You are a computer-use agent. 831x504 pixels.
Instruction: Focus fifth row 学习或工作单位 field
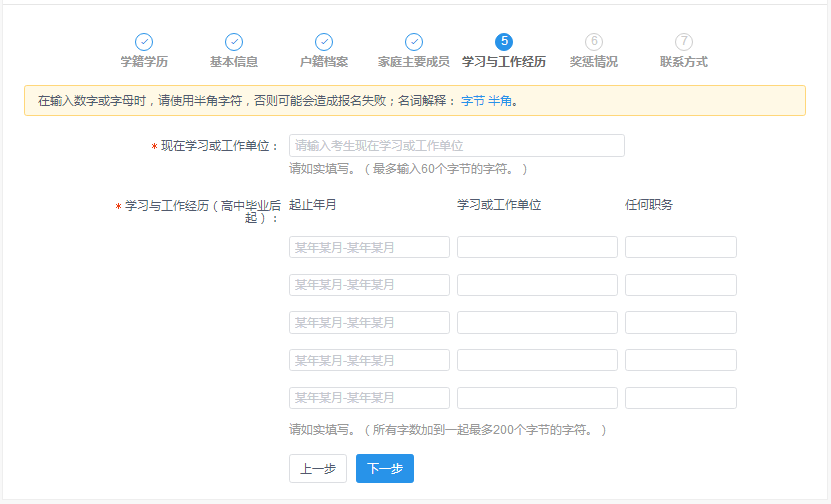click(537, 398)
